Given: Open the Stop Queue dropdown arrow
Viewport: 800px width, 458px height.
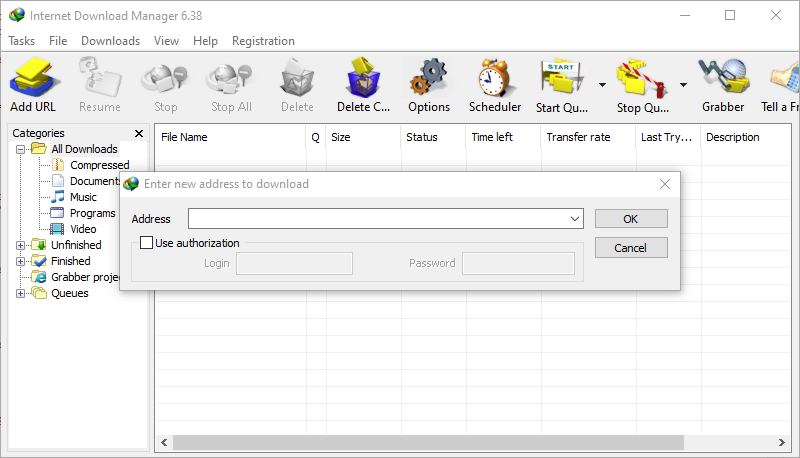Looking at the screenshot, I should pos(683,85).
